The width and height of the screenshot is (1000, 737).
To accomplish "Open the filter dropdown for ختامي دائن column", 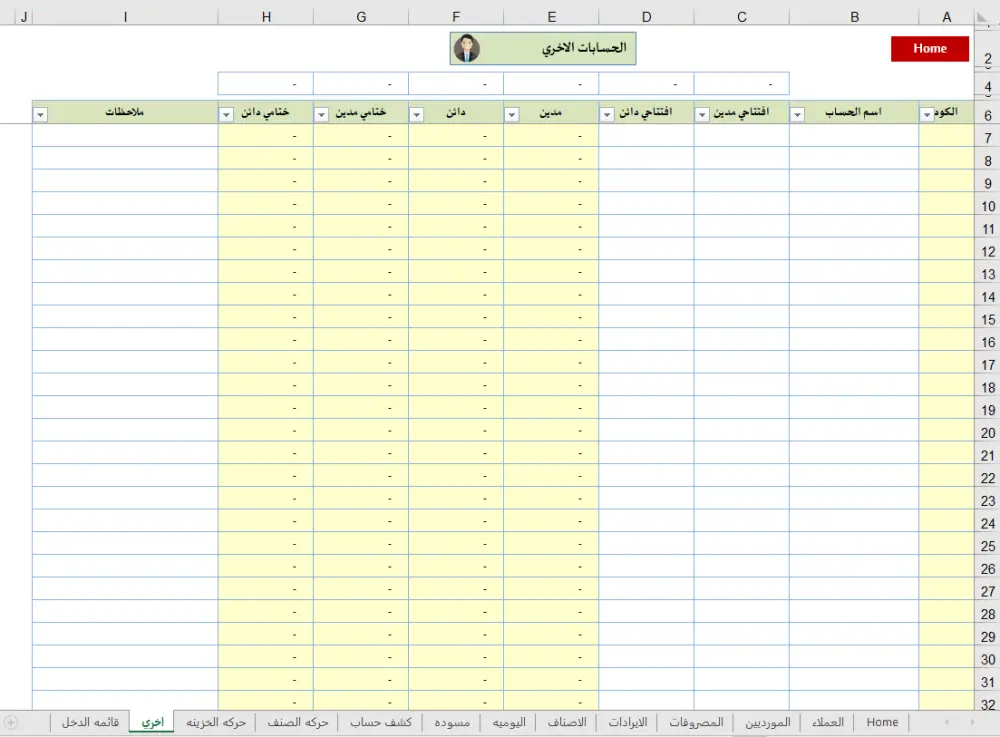I will [x=226, y=115].
